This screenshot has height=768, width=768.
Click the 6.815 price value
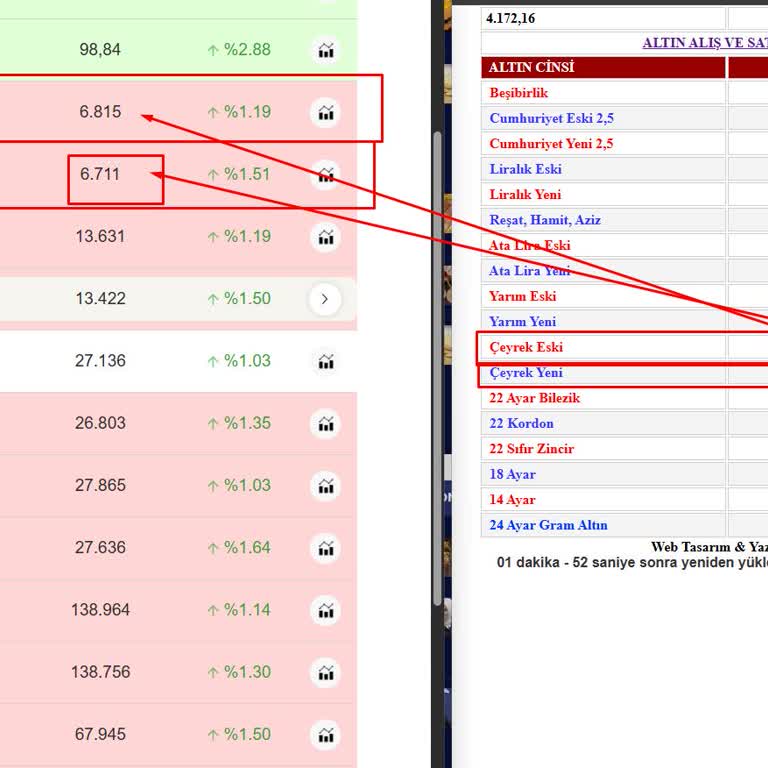(100, 112)
